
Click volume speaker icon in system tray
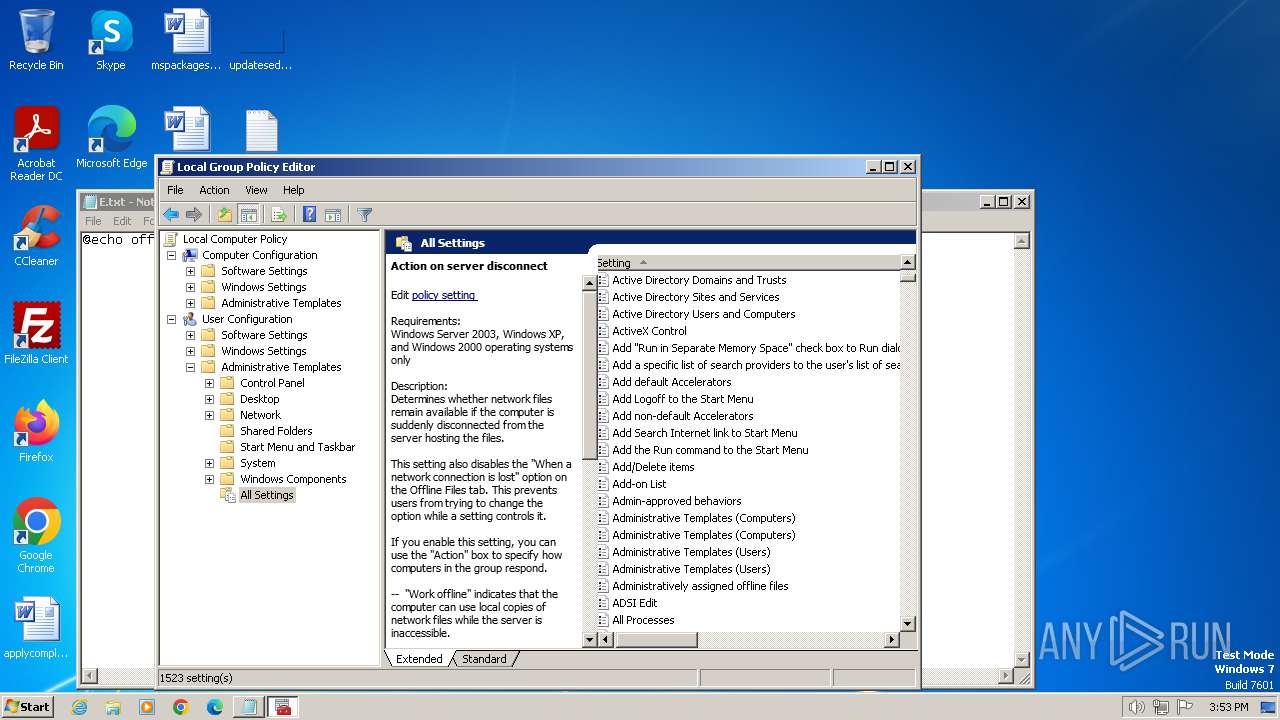[x=1136, y=707]
